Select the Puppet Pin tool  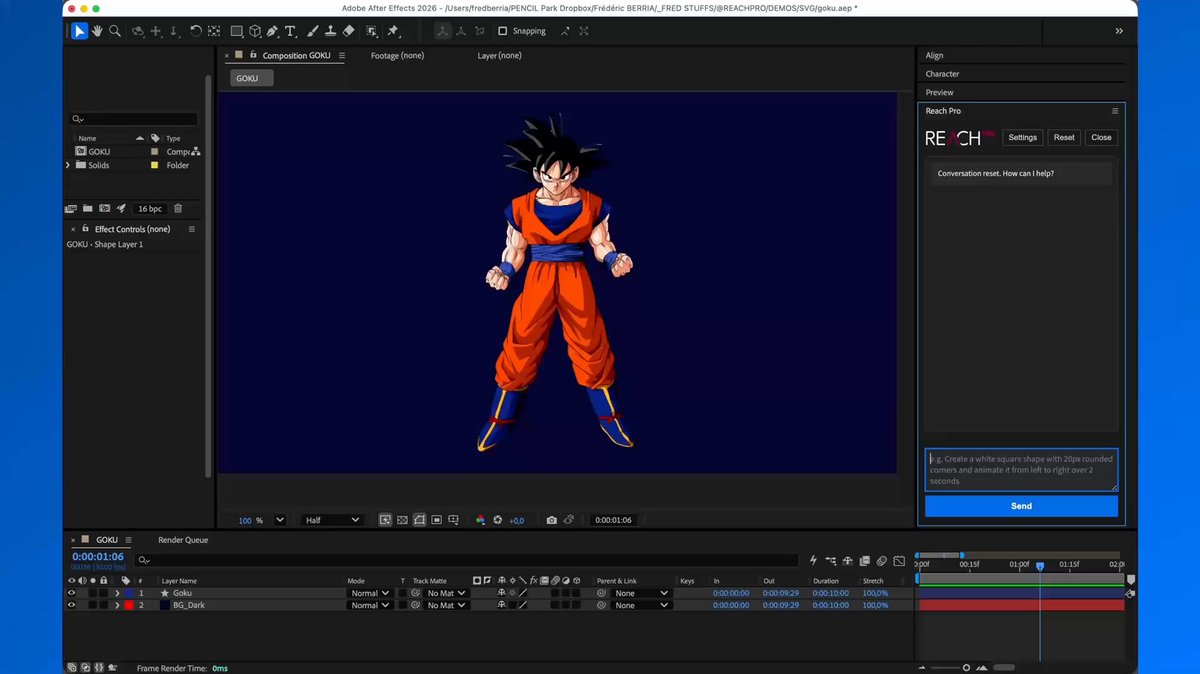pyautogui.click(x=393, y=31)
